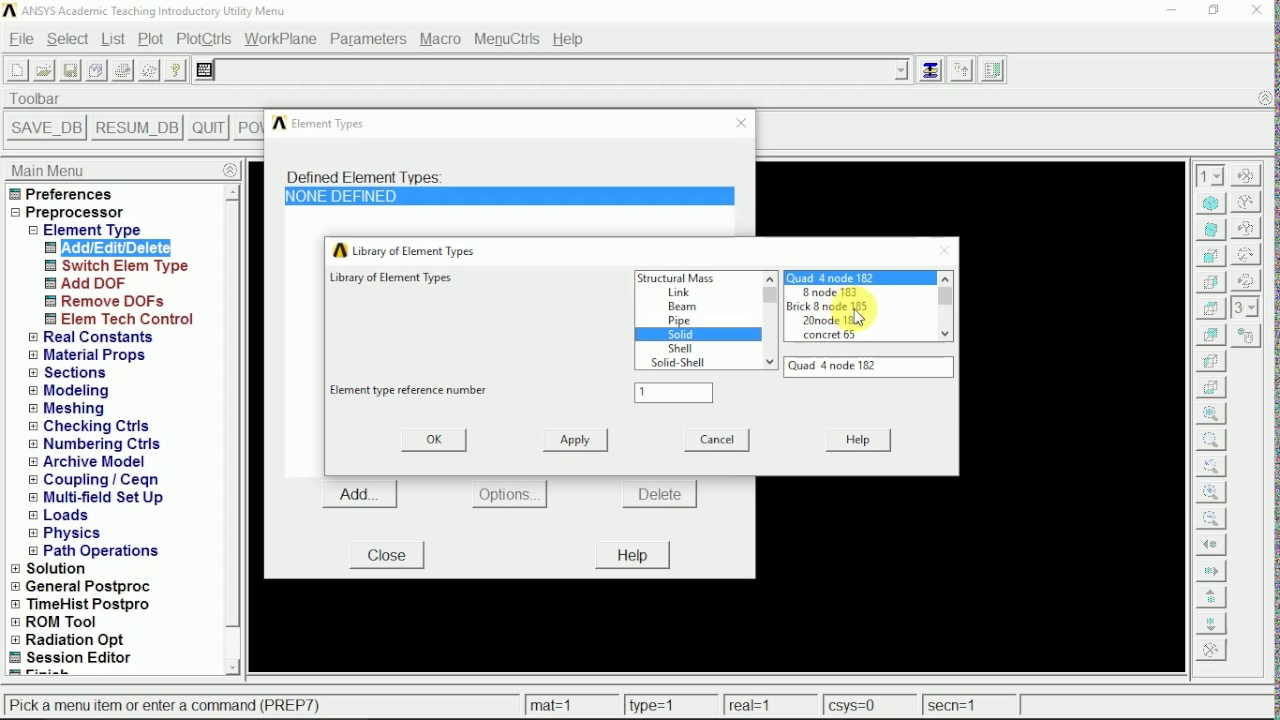Image resolution: width=1280 pixels, height=720 pixels.
Task: Open Elem Tech Control entry
Action: tap(127, 319)
